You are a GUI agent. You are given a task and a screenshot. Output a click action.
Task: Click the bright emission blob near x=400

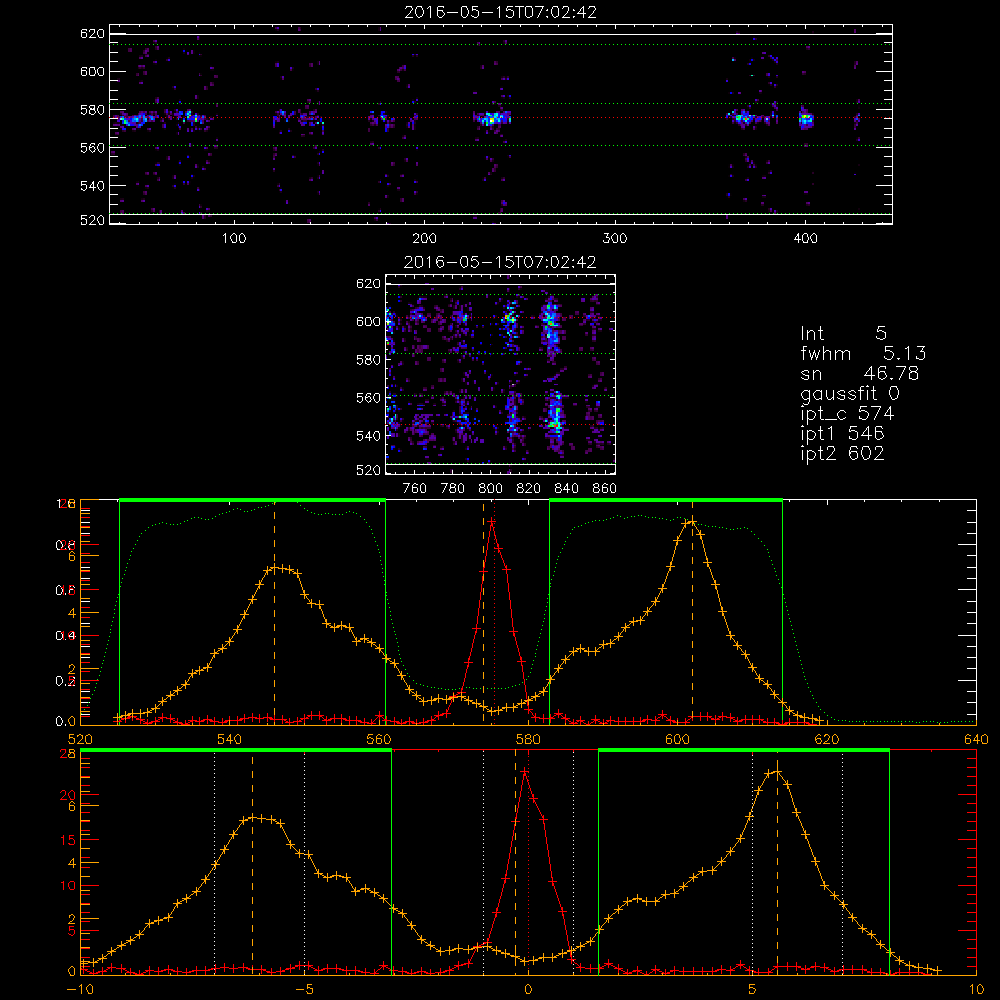(806, 119)
